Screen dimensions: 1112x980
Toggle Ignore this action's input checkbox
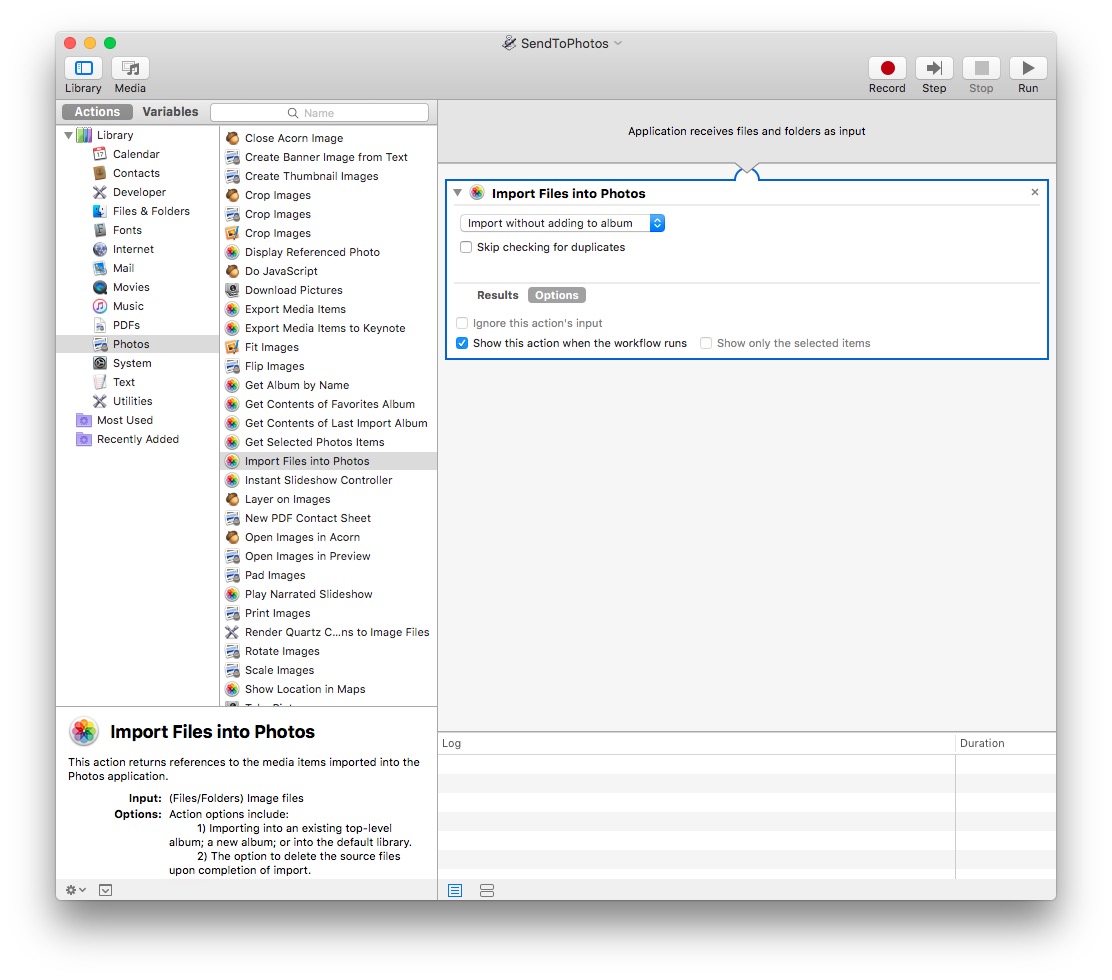[462, 323]
